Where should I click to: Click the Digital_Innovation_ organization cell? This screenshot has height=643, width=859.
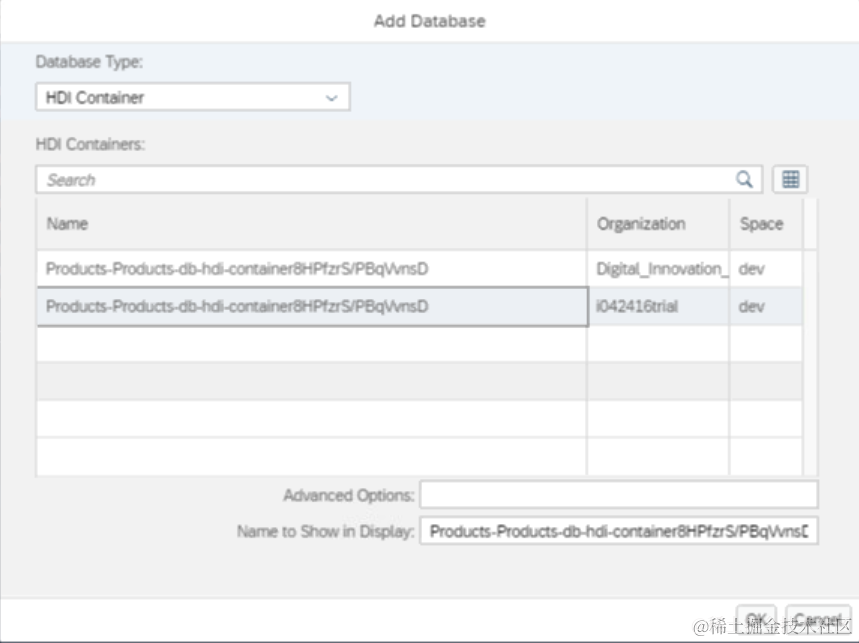coord(658,269)
